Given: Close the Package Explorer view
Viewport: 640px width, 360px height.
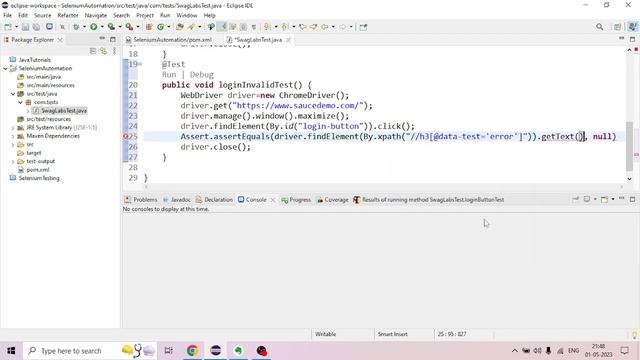Looking at the screenshot, I should pos(60,40).
